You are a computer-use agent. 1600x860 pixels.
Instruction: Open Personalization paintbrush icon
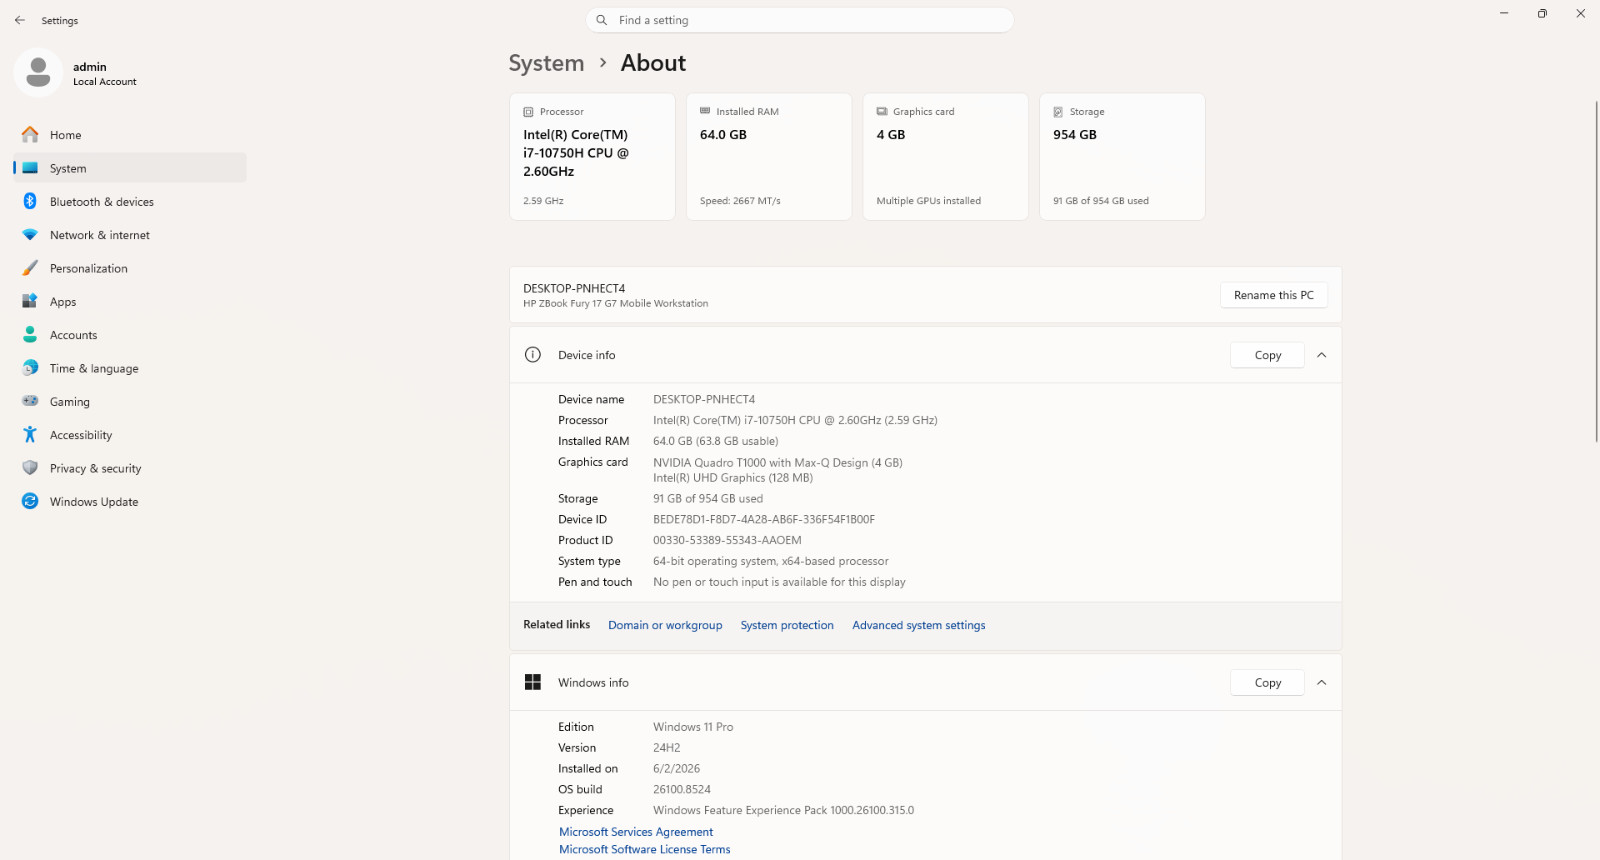(x=30, y=268)
